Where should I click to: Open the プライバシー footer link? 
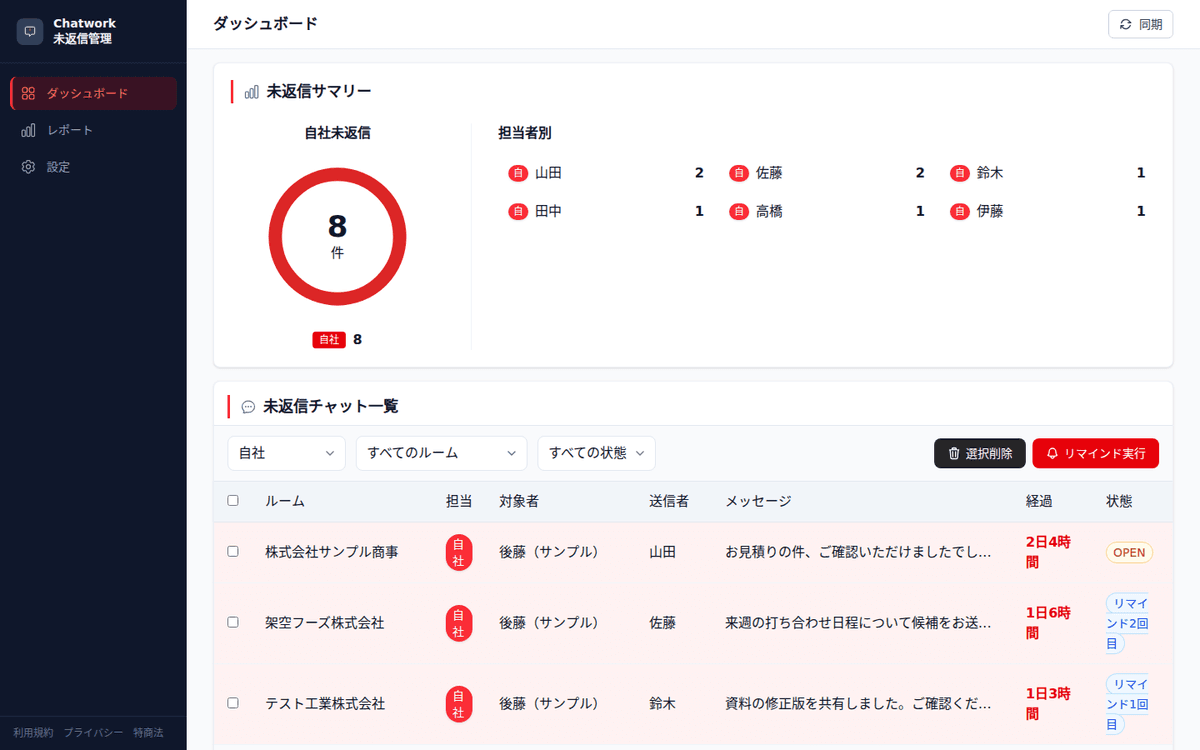tap(94, 733)
